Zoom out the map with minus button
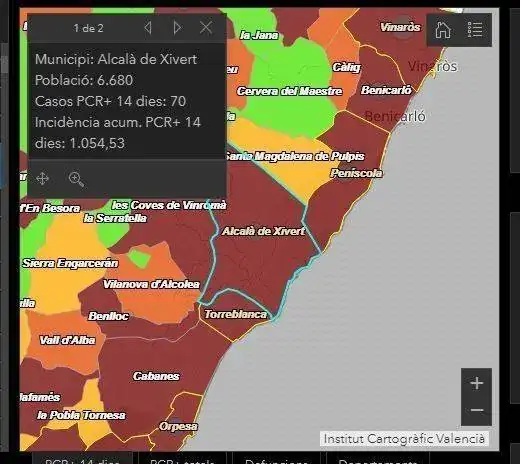Viewport: 520px width, 464px height. pos(477,411)
